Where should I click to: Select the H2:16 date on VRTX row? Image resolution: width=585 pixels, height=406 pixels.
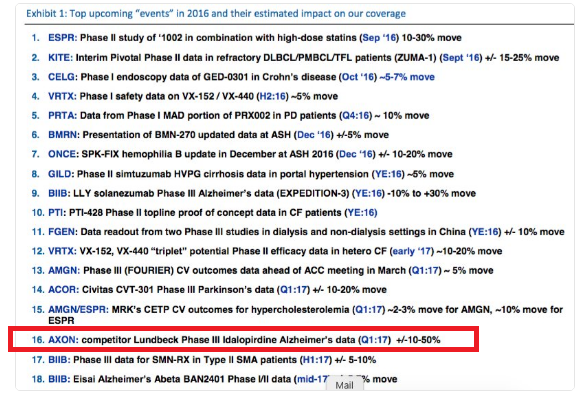pos(272,97)
